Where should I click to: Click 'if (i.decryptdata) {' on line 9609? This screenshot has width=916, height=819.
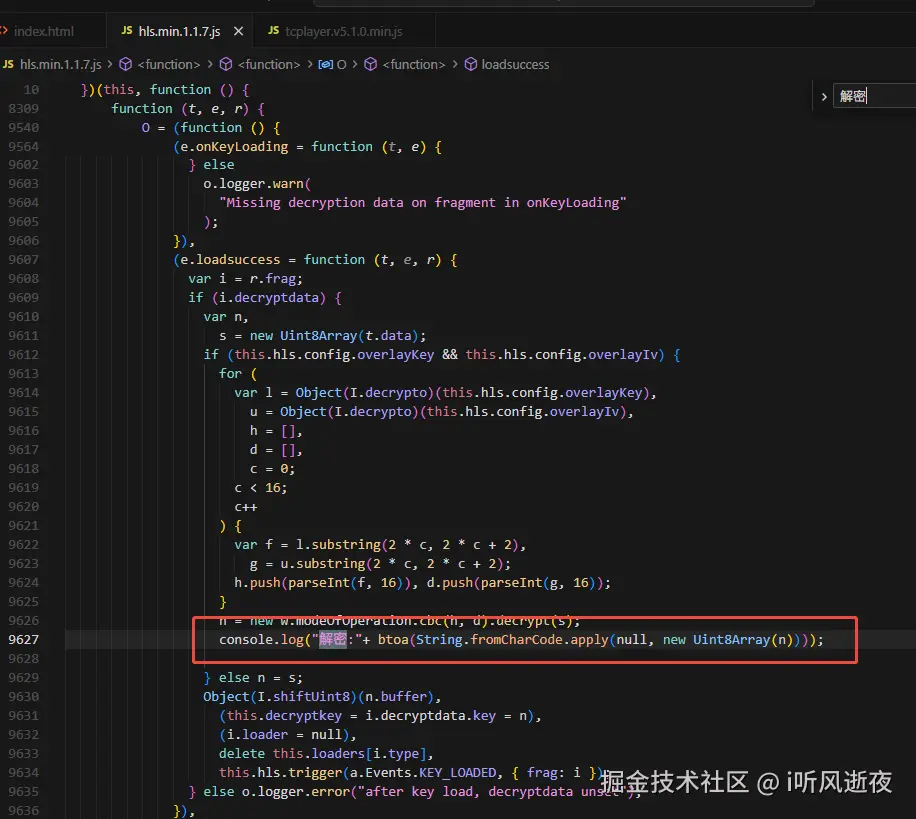tap(265, 297)
